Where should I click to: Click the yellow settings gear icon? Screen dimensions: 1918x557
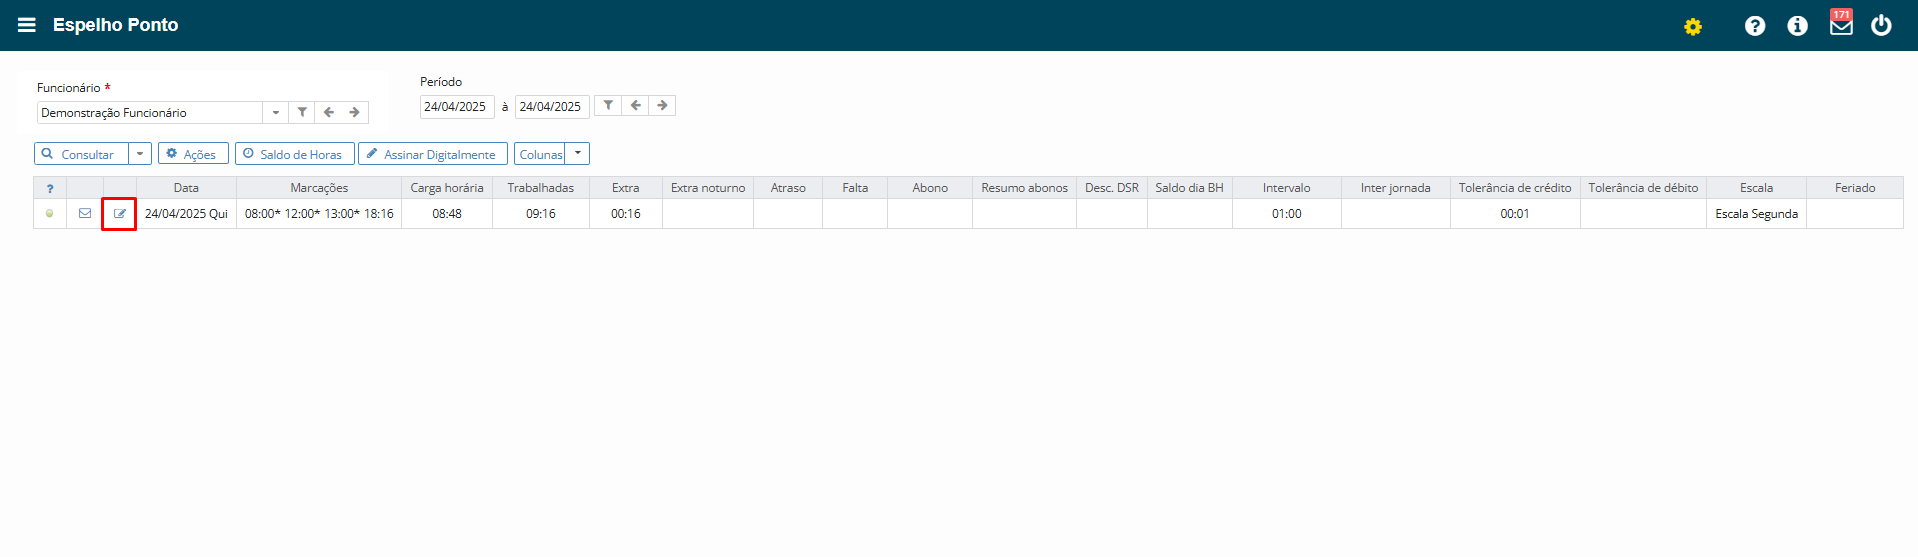tap(1692, 27)
